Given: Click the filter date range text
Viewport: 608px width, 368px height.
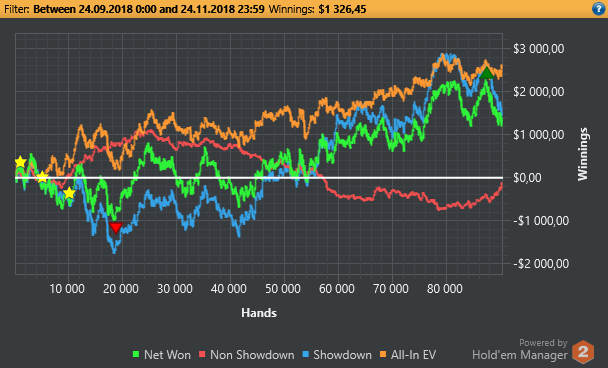Looking at the screenshot, I should (x=149, y=9).
